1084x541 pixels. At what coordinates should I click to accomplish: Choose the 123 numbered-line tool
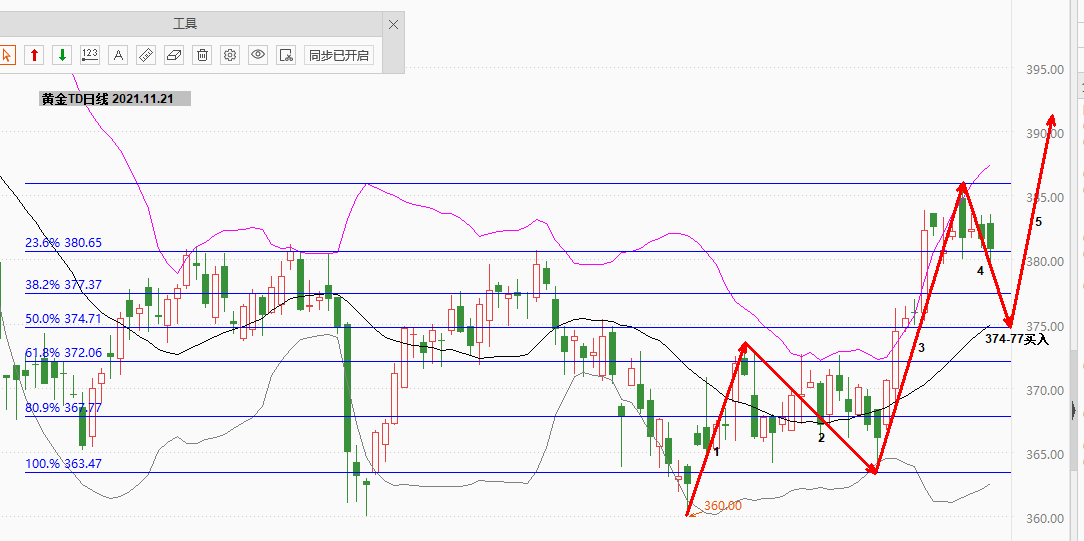pyautogui.click(x=90, y=55)
